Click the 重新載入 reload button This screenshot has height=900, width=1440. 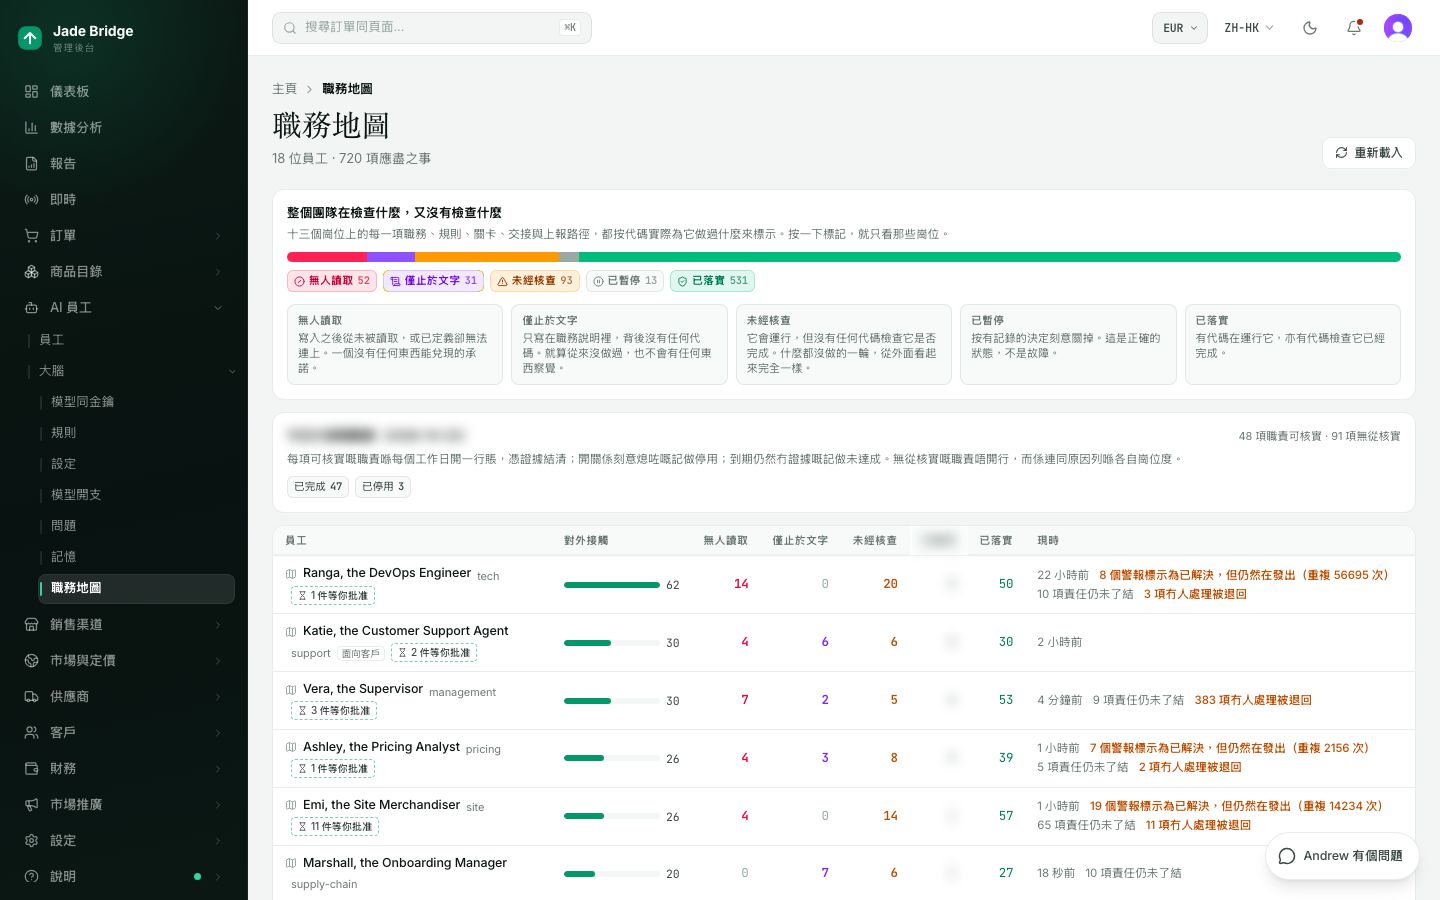coord(1368,153)
